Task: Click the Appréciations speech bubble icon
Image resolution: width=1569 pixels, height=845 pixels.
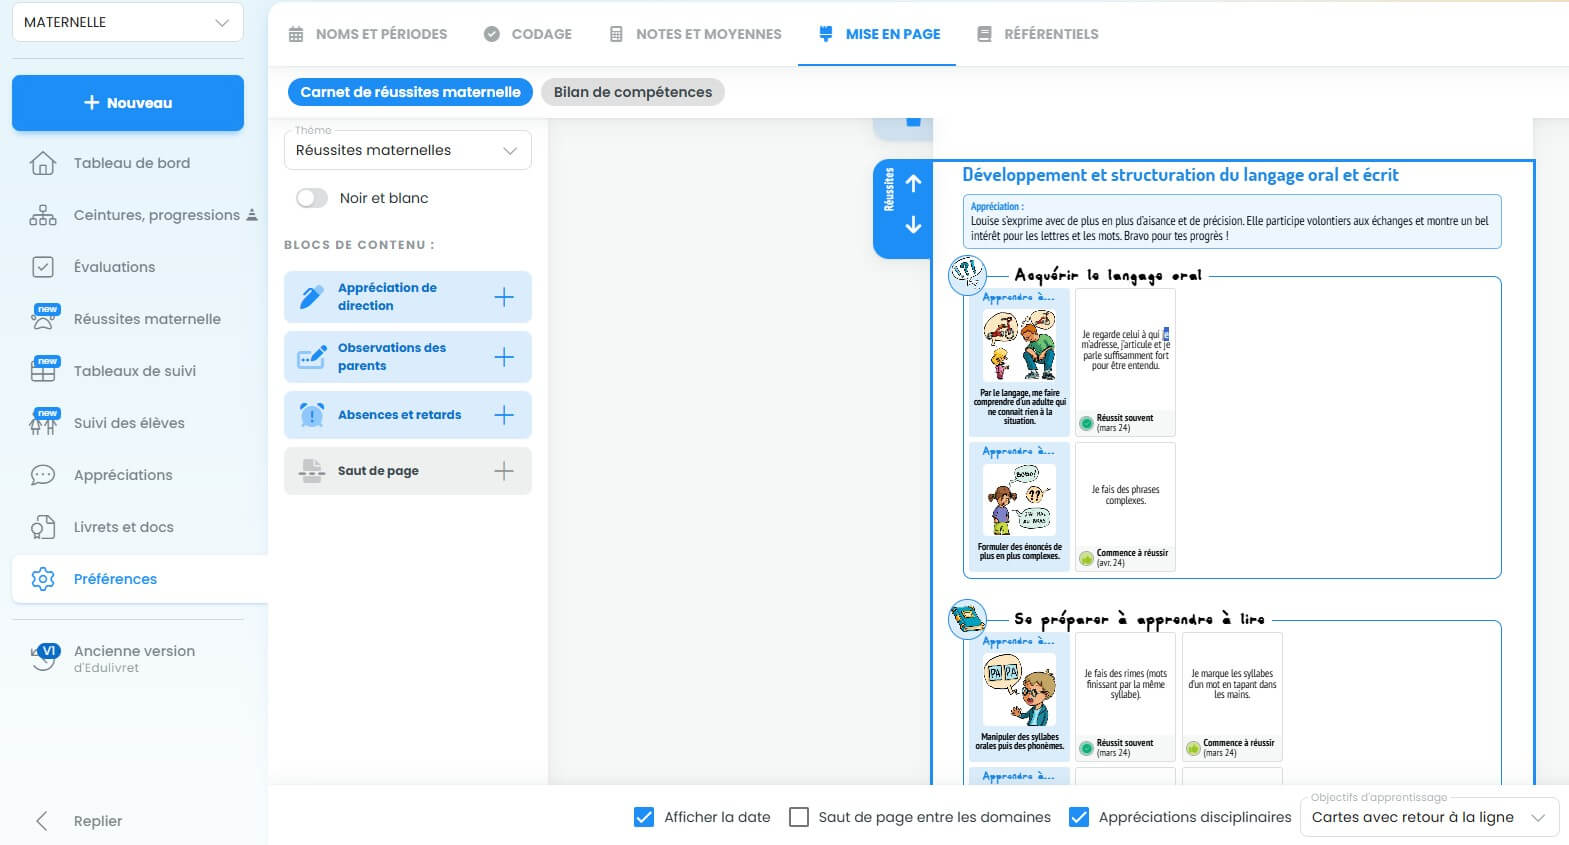Action: [43, 475]
